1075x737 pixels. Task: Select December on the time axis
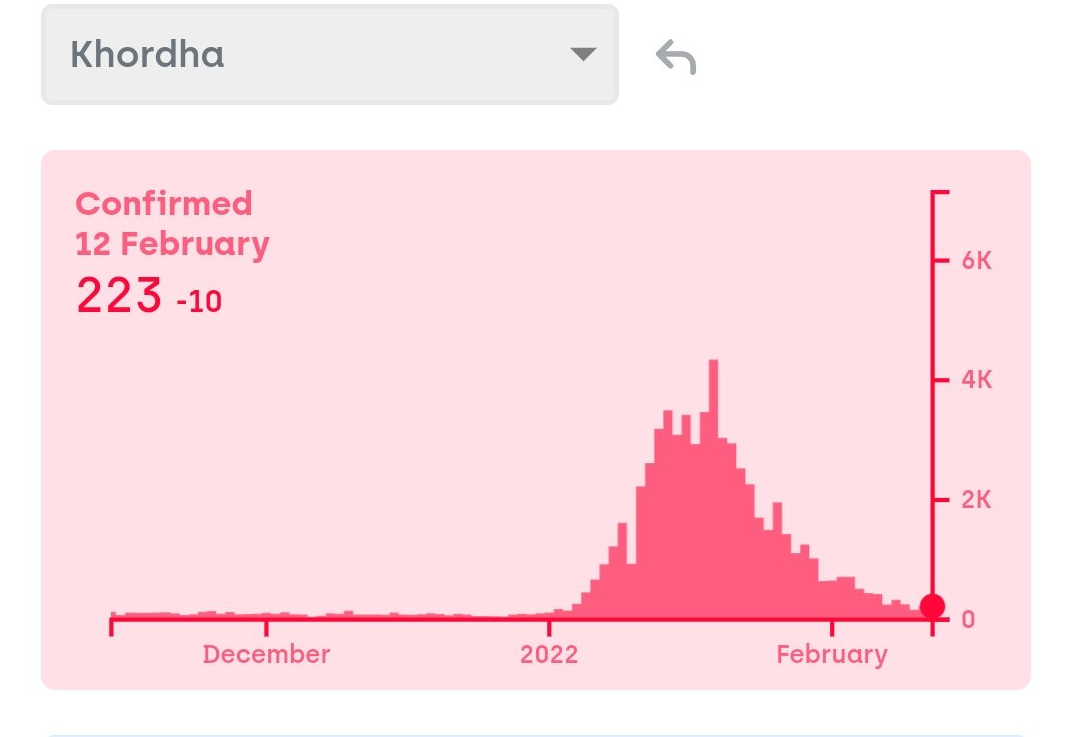tap(266, 654)
